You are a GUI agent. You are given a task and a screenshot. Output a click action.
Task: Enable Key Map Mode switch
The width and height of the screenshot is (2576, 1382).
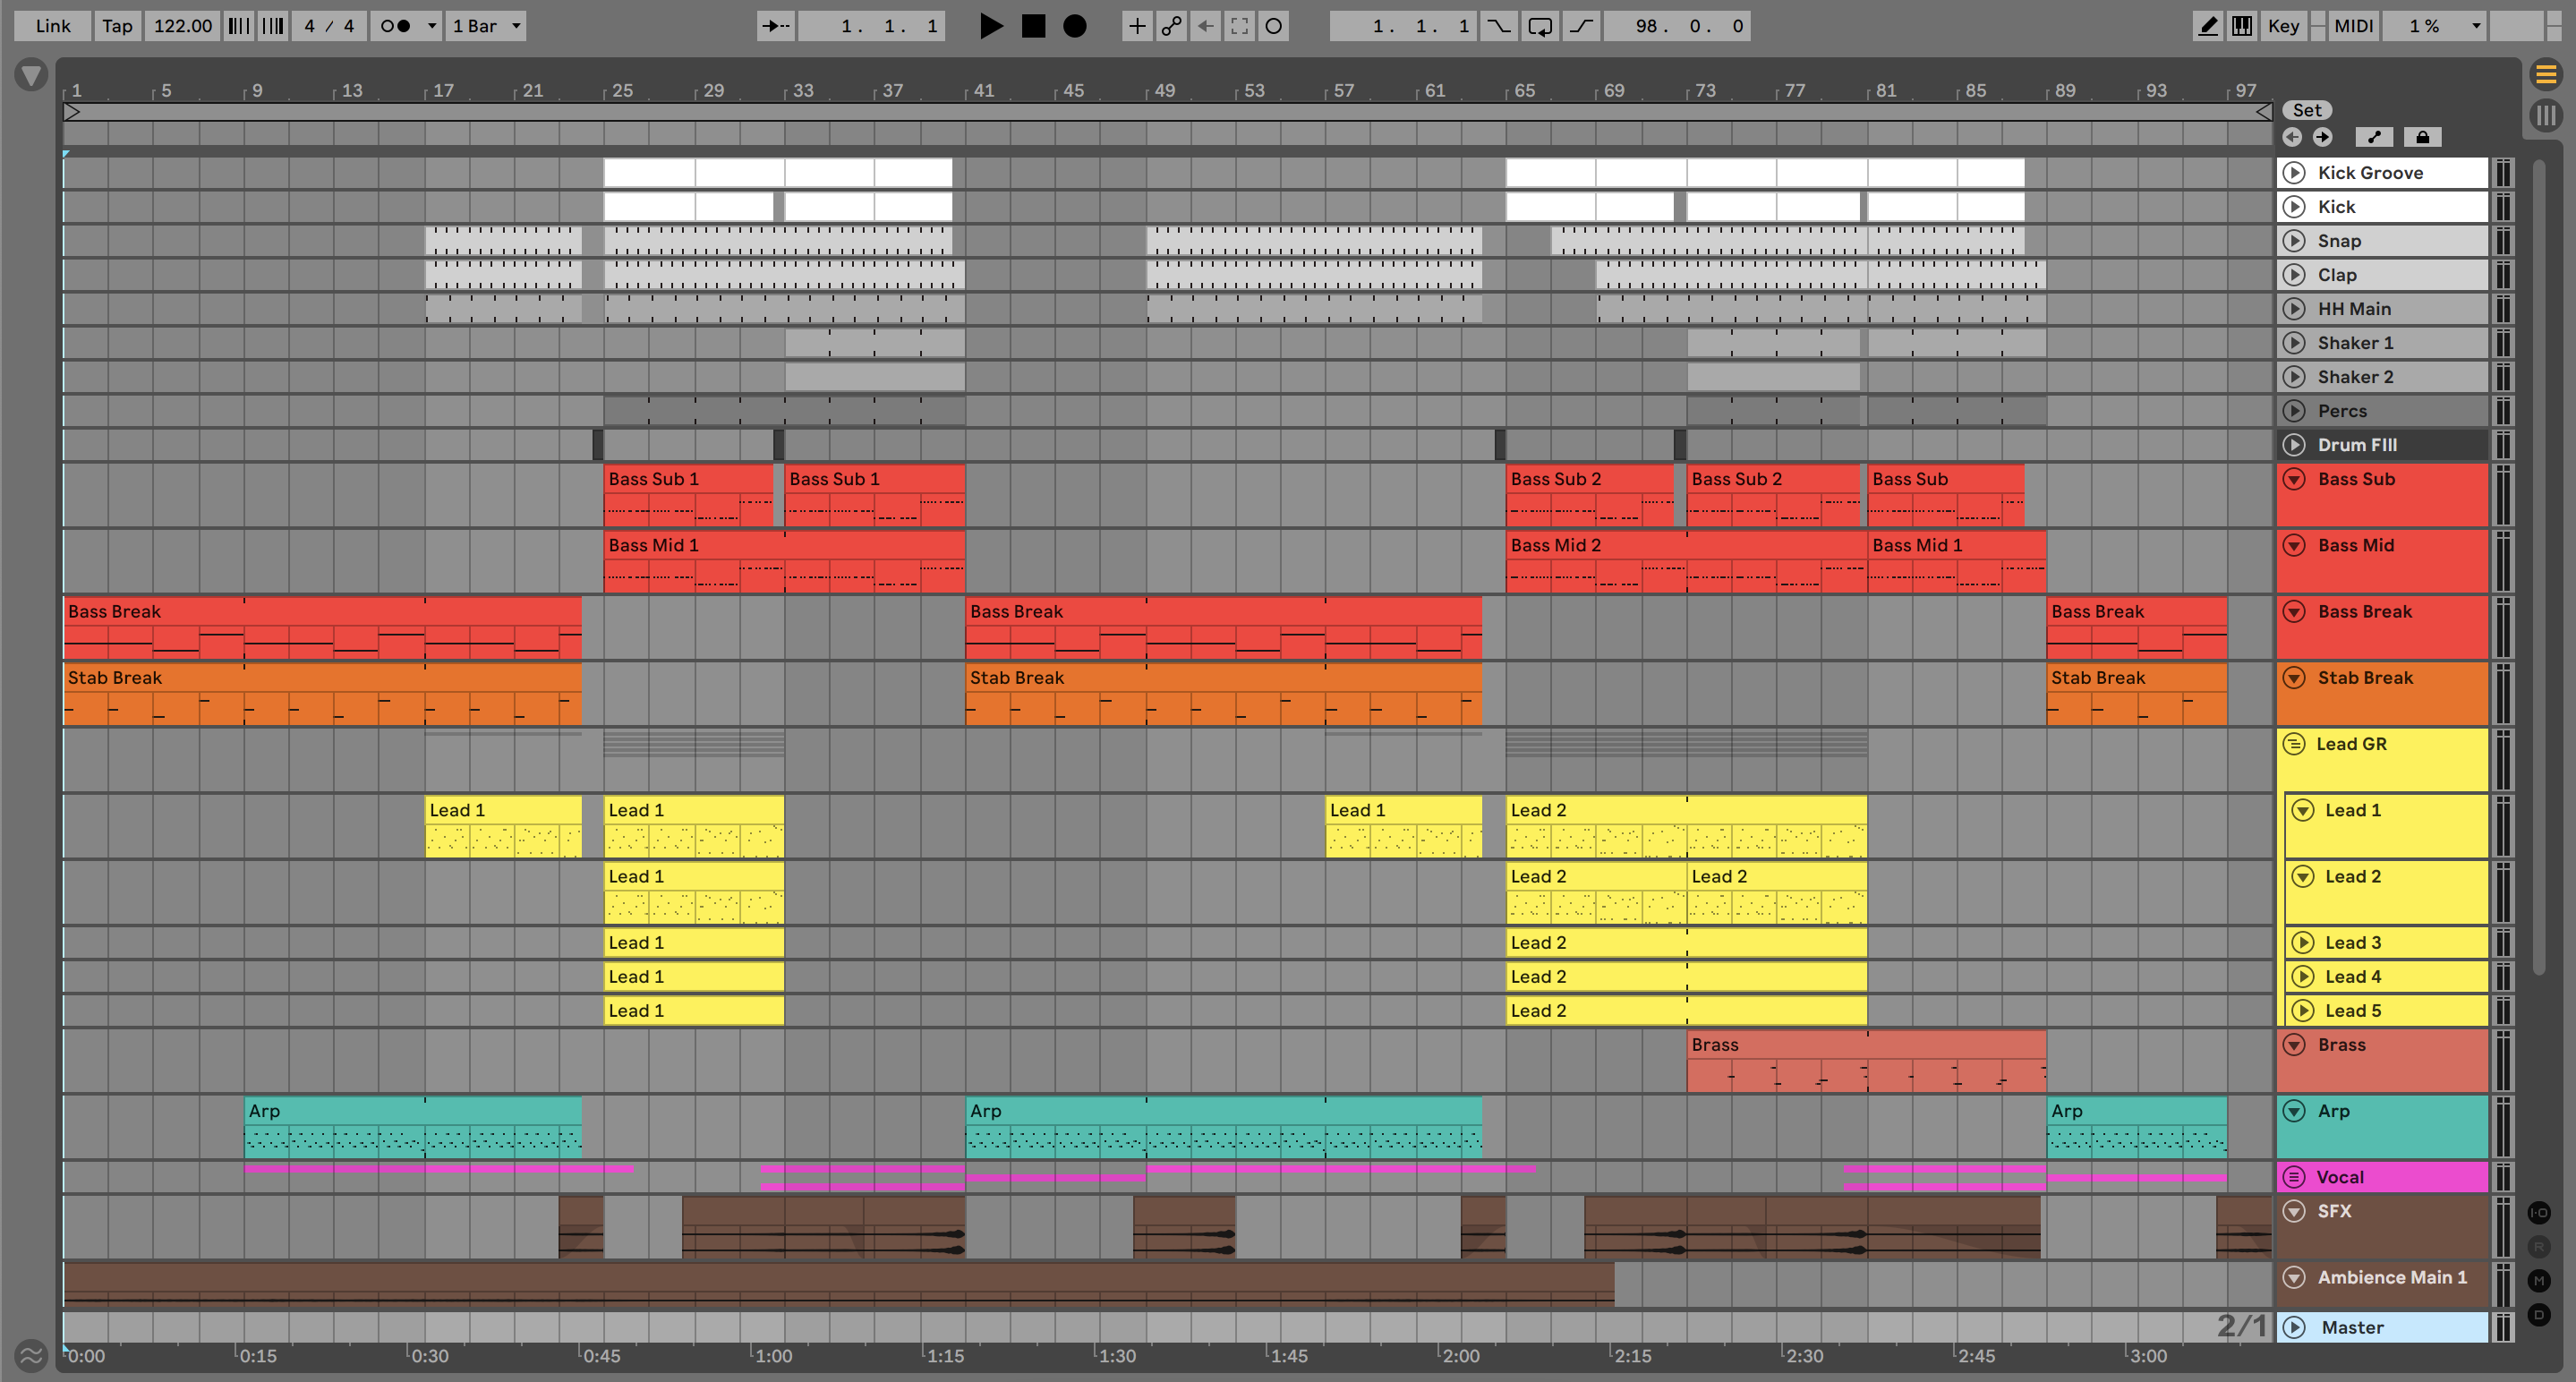[x=2283, y=26]
